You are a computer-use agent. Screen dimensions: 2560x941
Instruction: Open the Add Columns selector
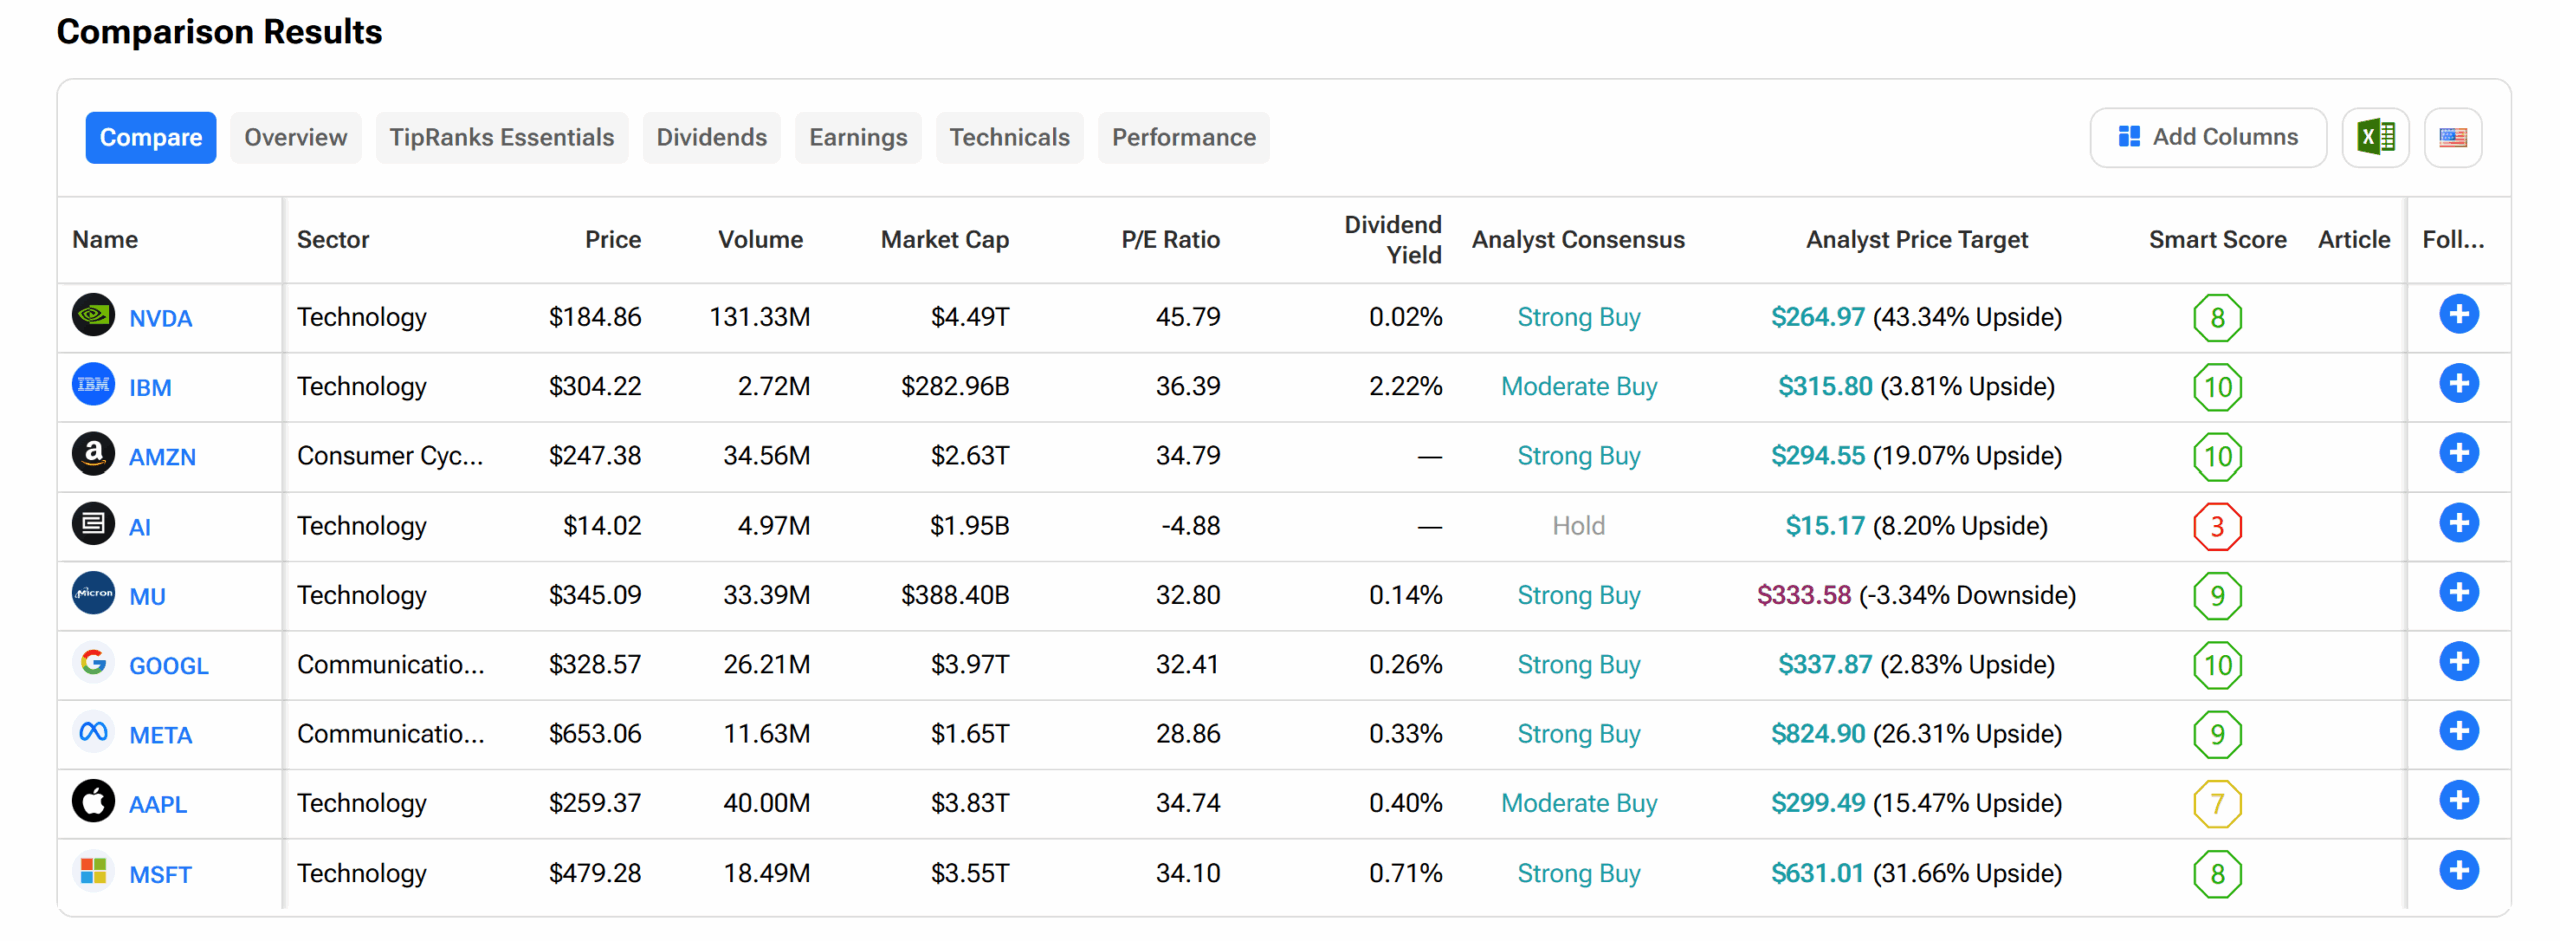click(x=2206, y=137)
